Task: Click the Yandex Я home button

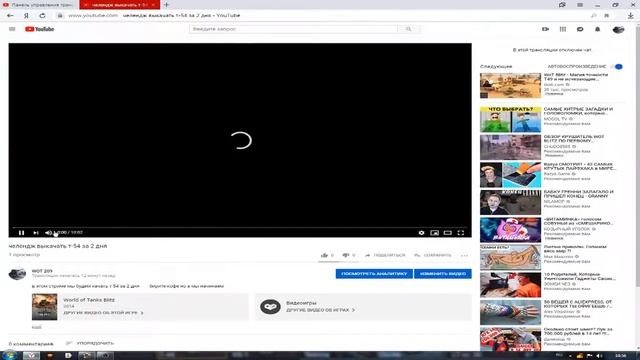Action: [x=26, y=16]
